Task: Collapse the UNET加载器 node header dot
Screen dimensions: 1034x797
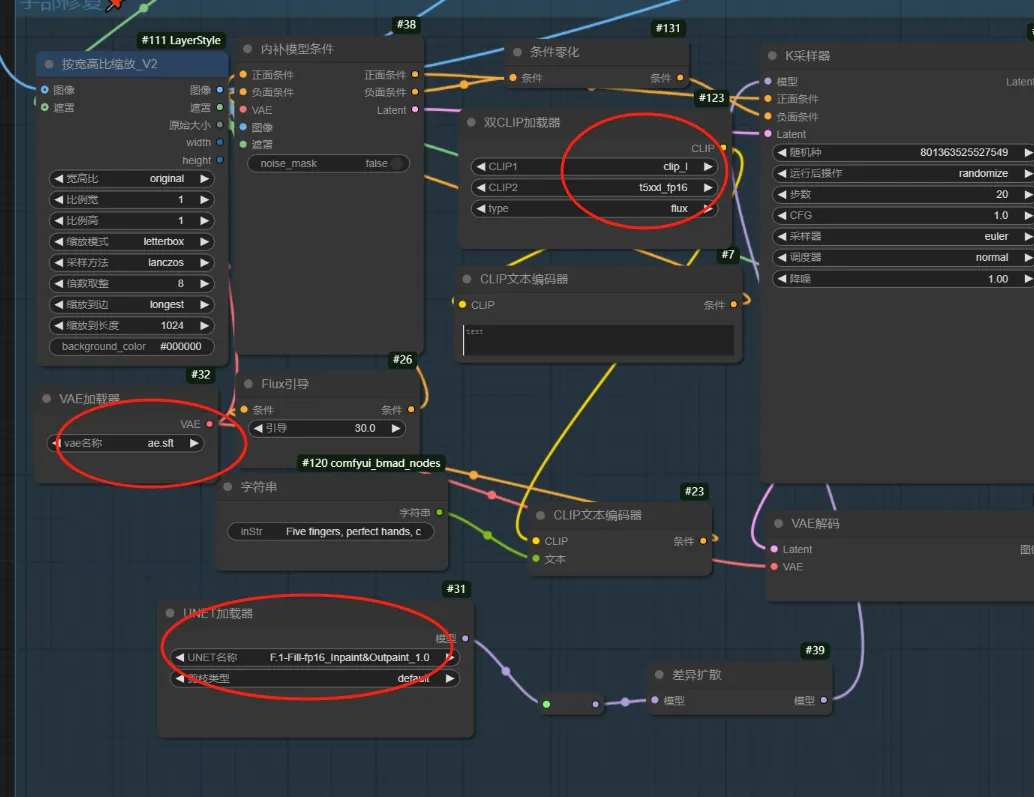Action: click(x=171, y=613)
